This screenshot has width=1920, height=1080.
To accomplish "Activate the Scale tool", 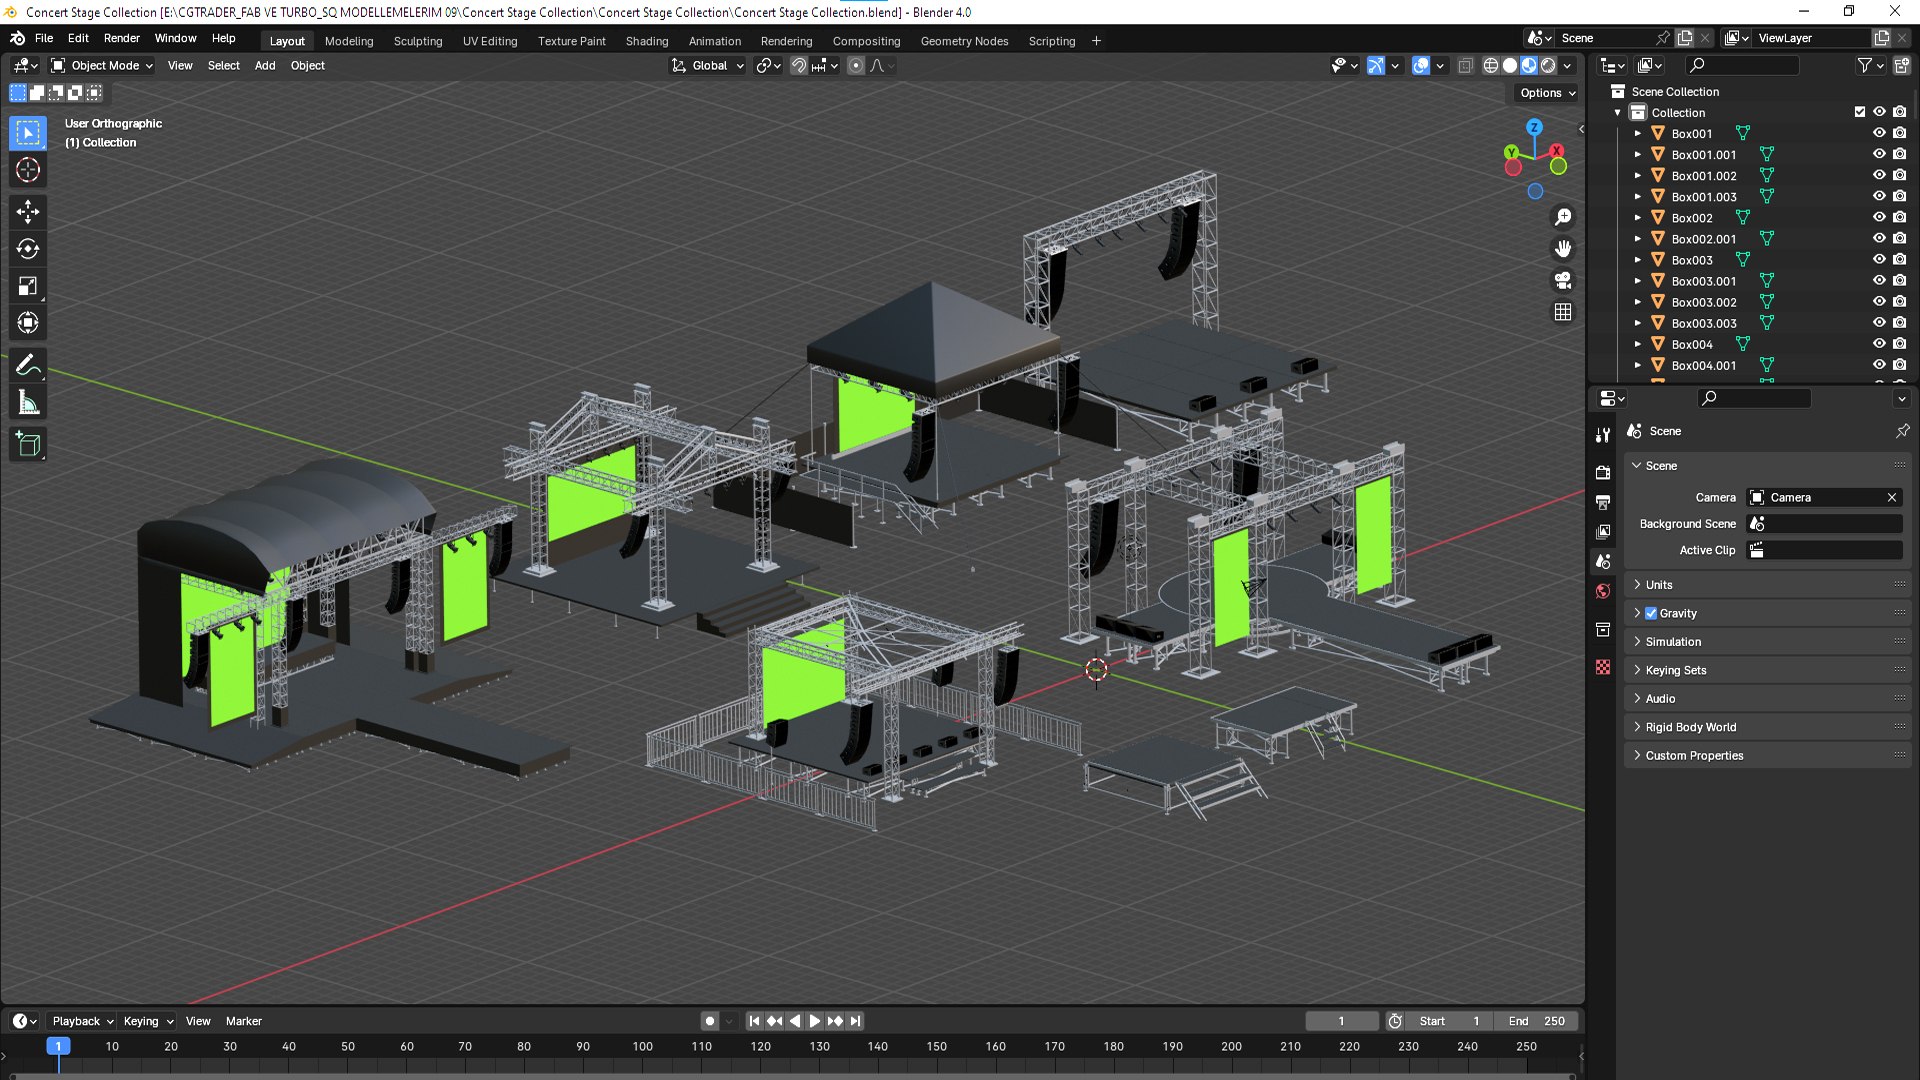I will point(28,286).
